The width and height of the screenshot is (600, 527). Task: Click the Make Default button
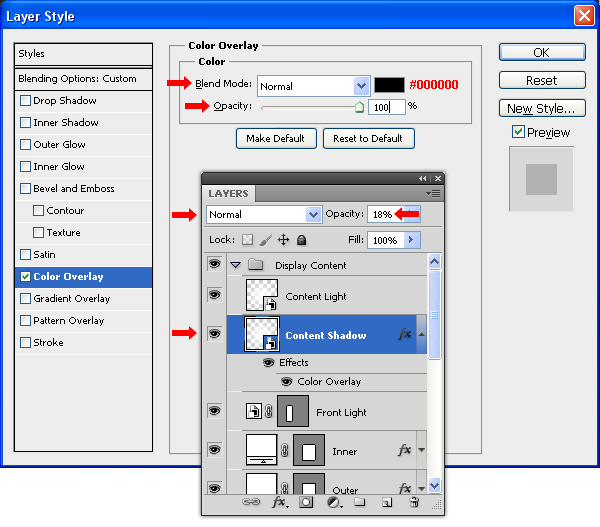276,138
